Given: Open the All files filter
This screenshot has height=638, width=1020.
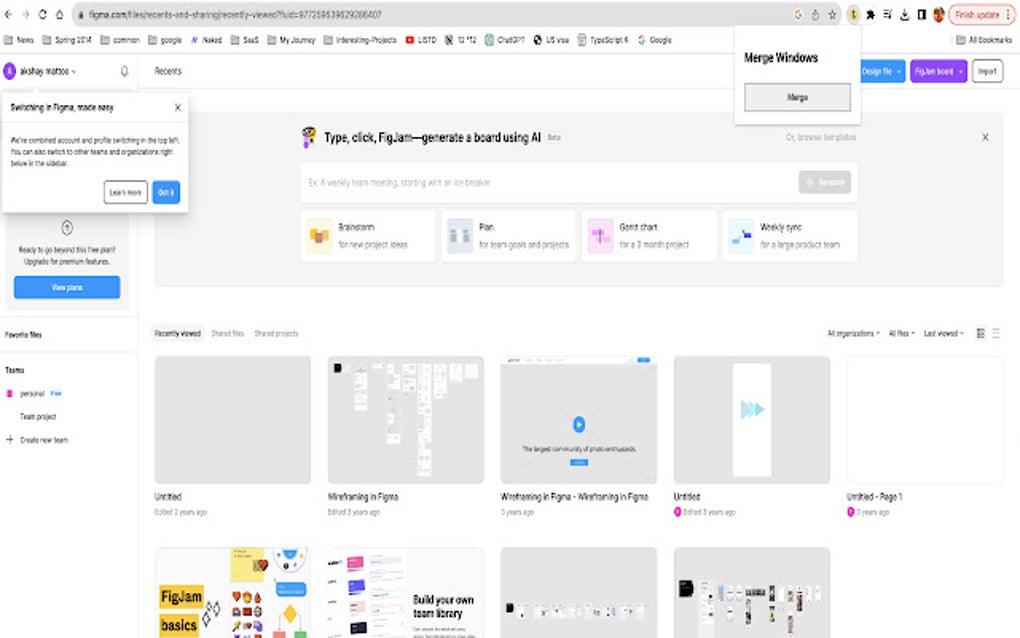Looking at the screenshot, I should pyautogui.click(x=902, y=333).
